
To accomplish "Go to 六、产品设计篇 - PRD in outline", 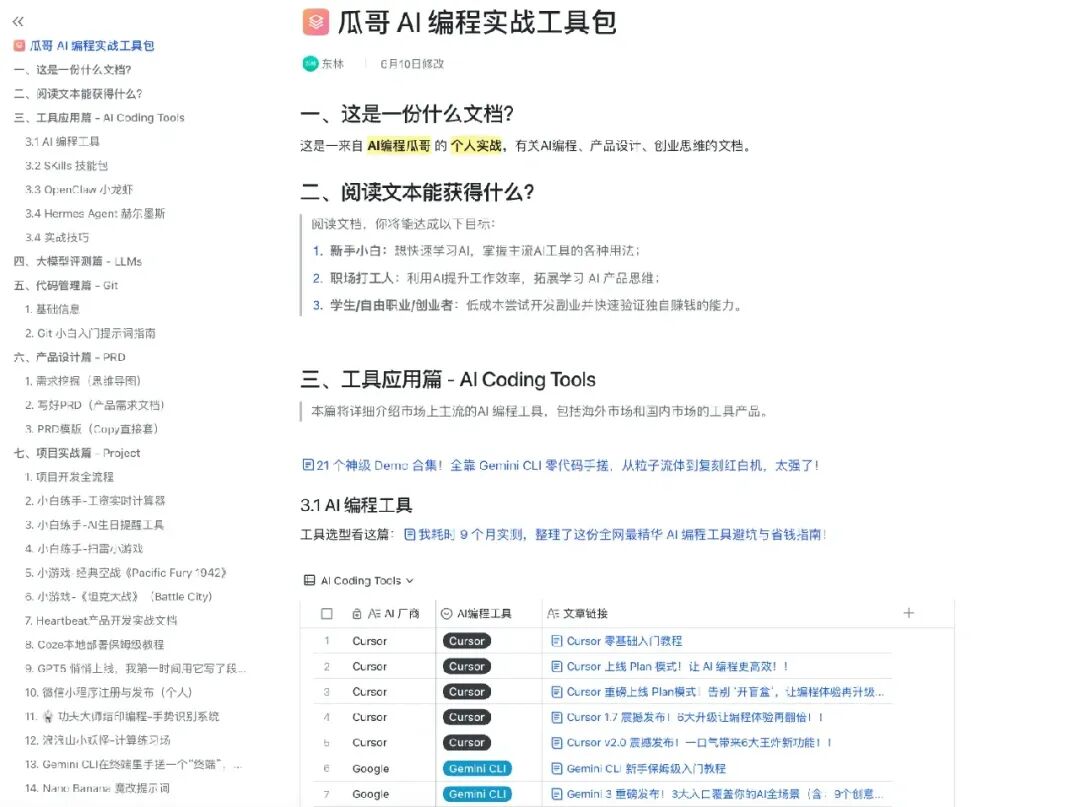I will click(x=70, y=357).
